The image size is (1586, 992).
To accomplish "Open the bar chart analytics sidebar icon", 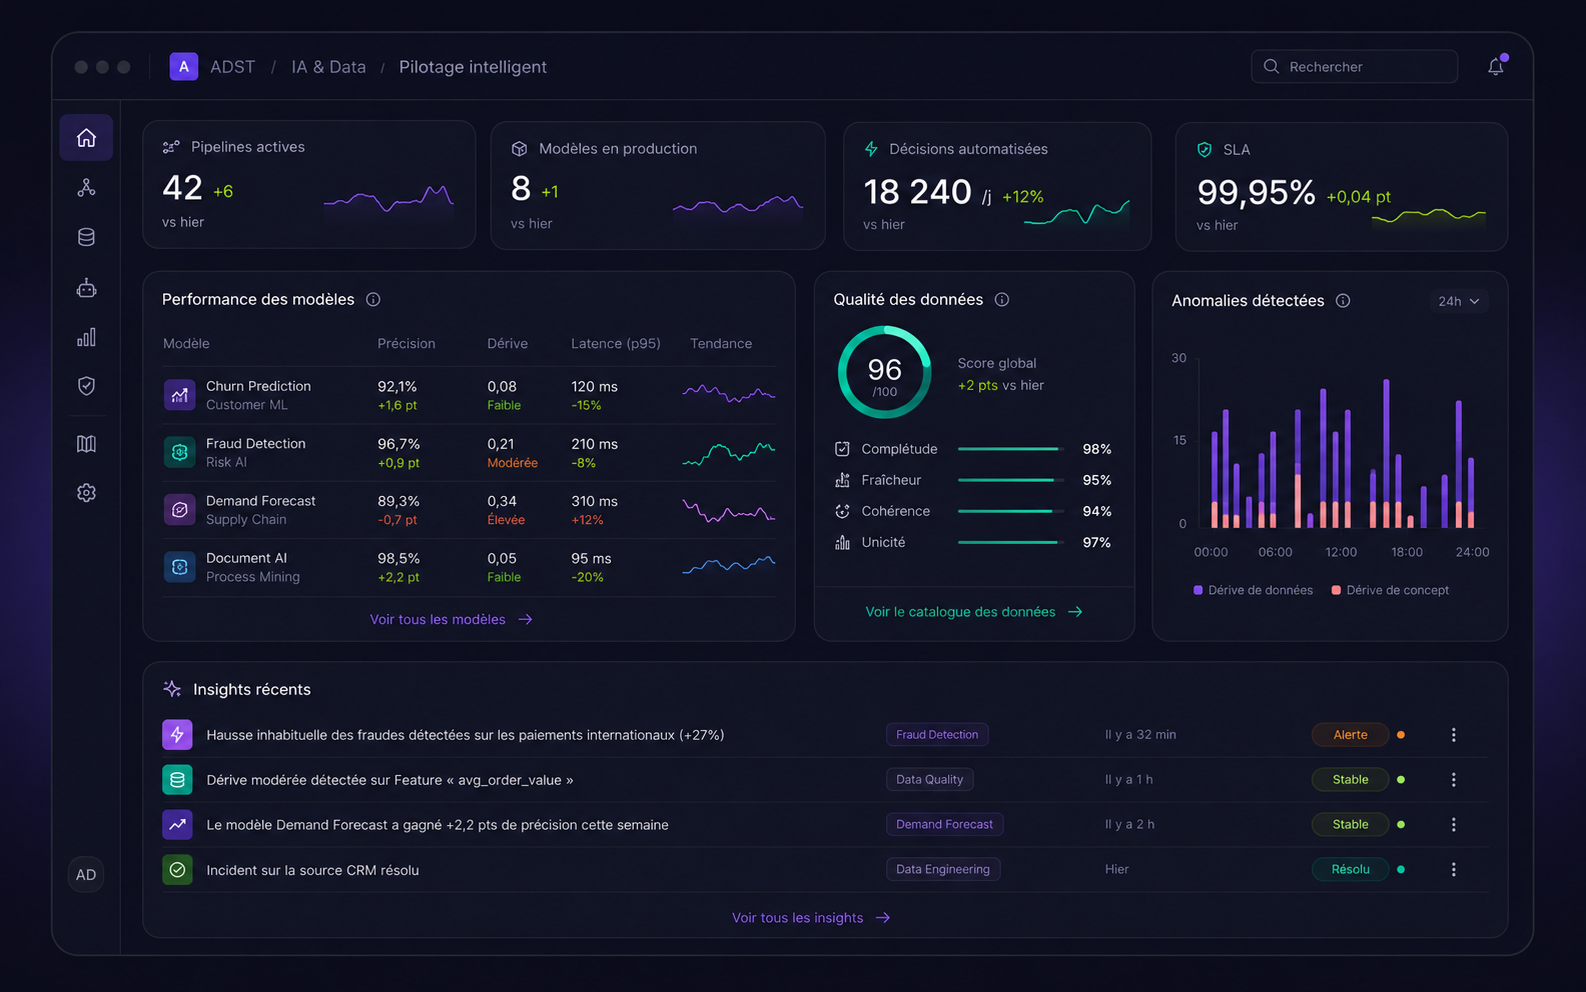I will click(86, 337).
